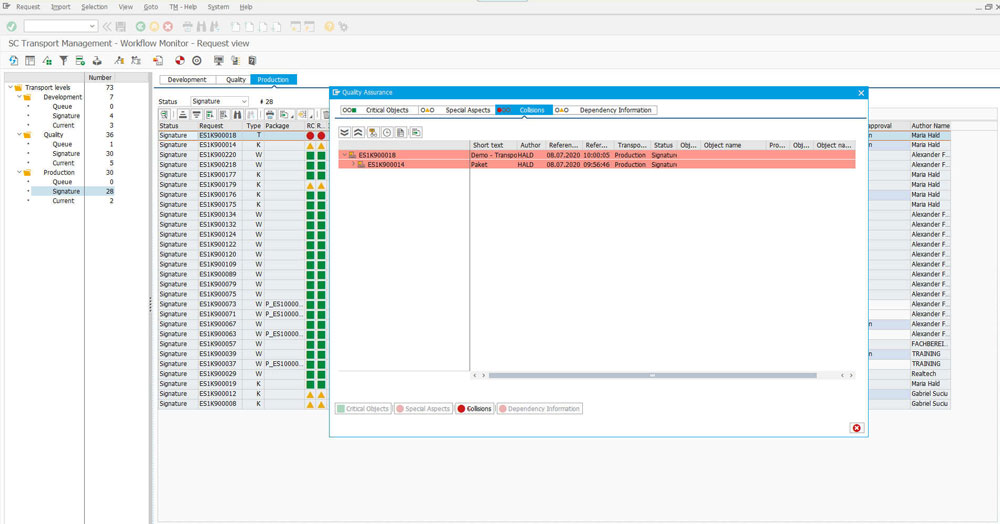The image size is (1000, 524).
Task: Click the Author Name column header
Action: 930,126
